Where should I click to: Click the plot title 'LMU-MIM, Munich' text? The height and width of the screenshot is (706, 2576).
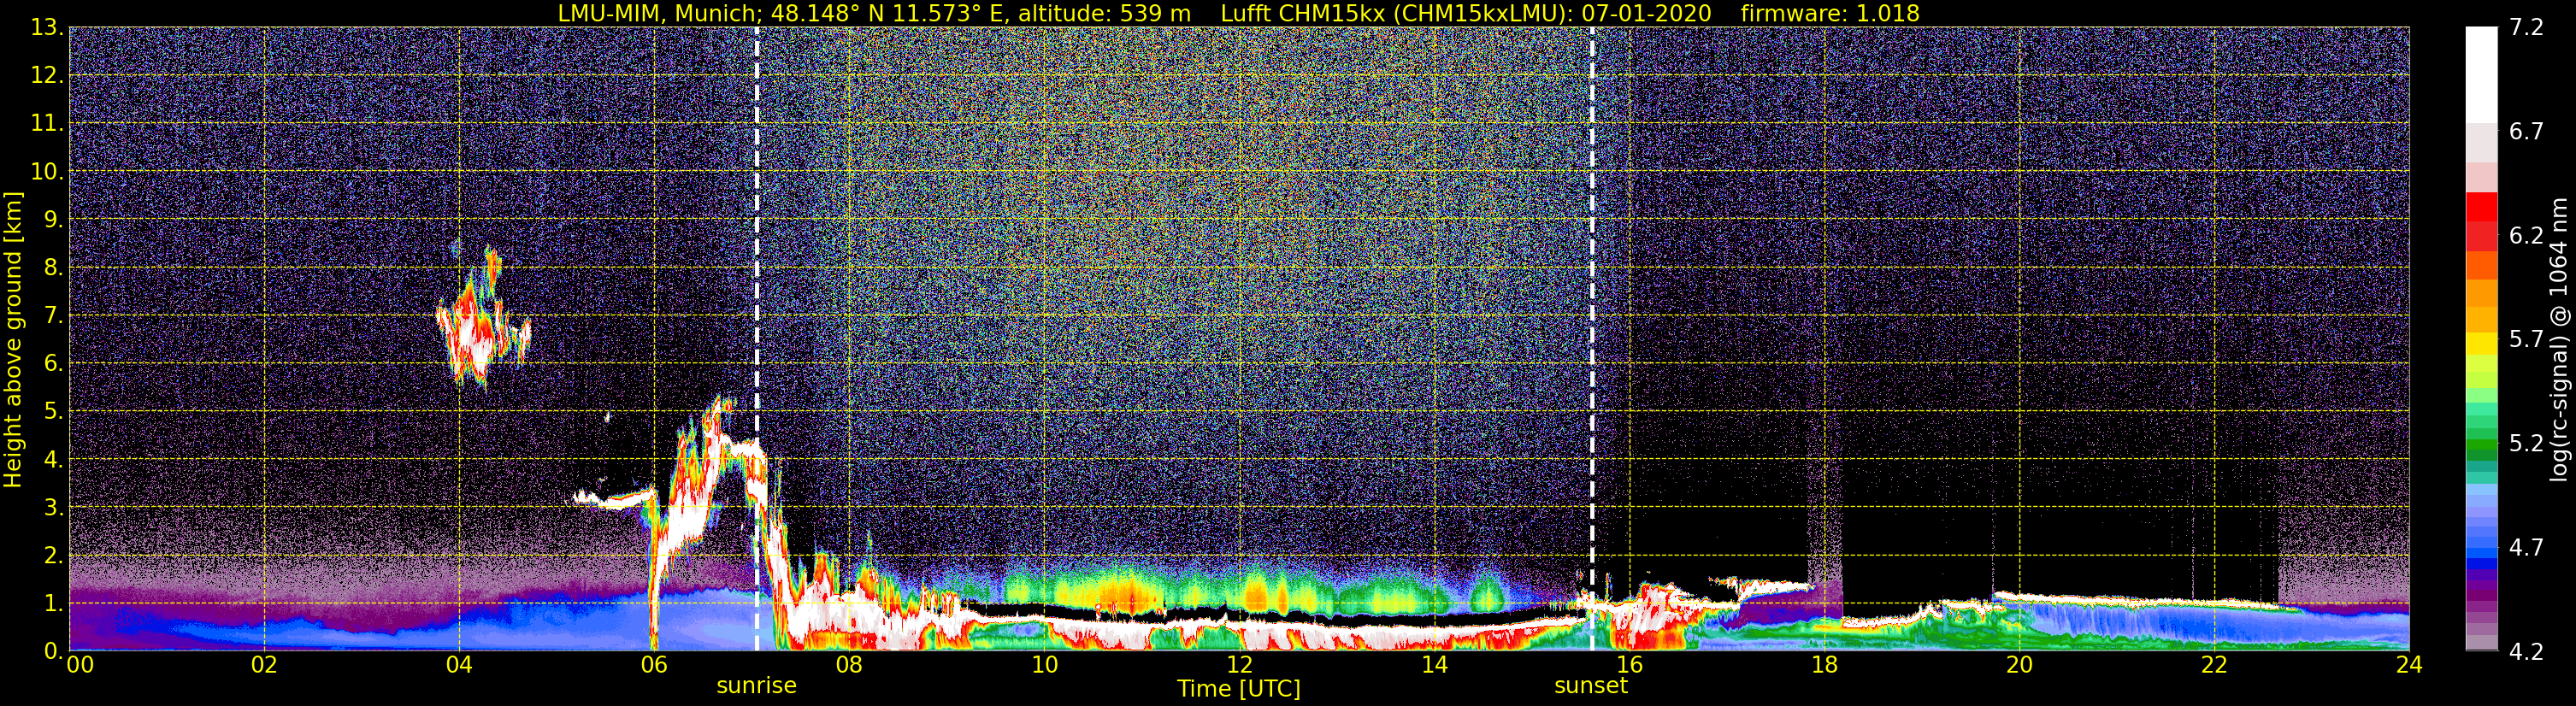coord(658,13)
